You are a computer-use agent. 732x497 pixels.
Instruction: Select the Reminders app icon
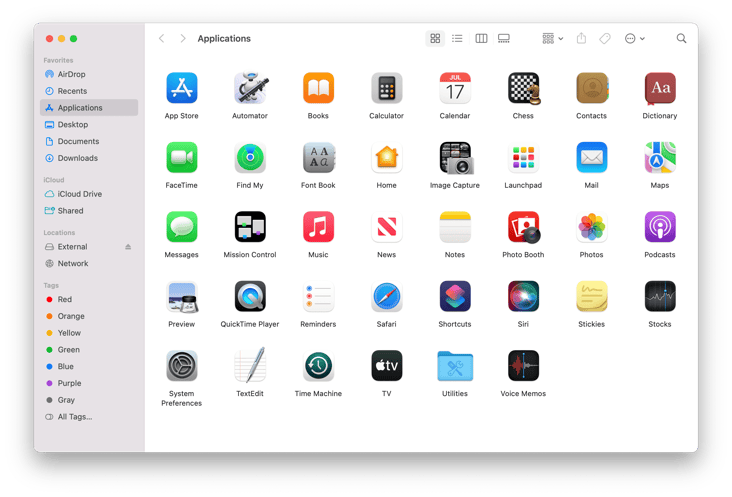318,296
